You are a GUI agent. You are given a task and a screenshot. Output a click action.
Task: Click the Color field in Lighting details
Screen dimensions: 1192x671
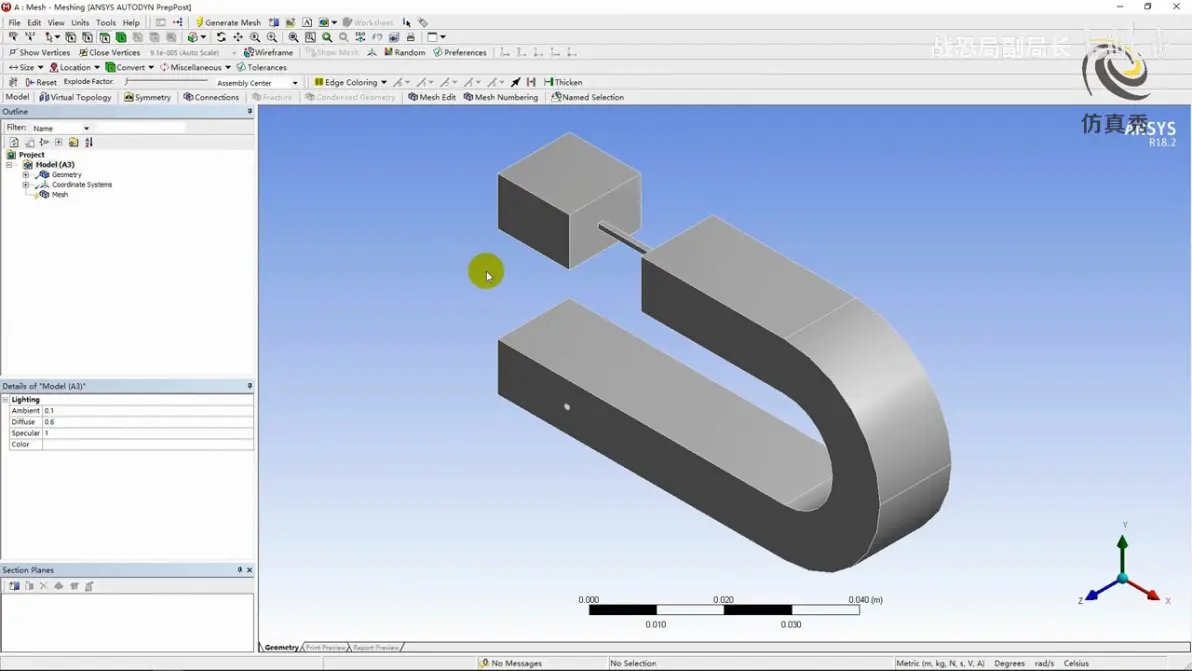(x=147, y=445)
